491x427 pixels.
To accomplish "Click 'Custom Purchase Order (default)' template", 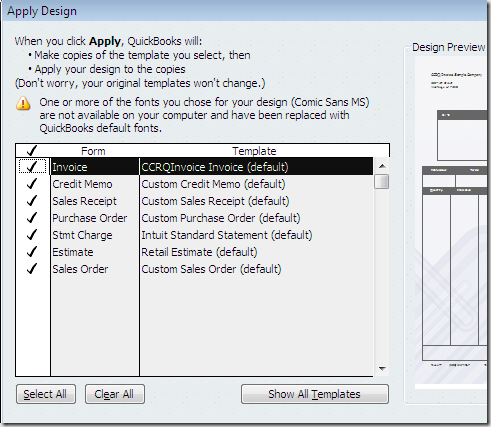I will point(256,218).
